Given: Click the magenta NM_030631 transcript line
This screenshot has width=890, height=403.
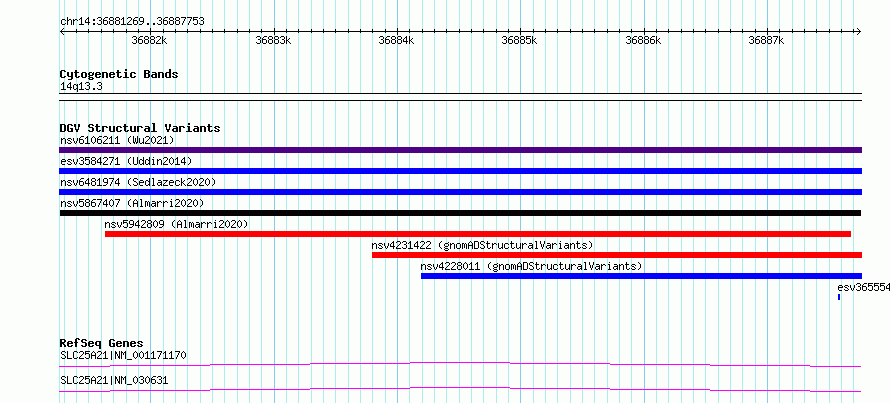Looking at the screenshot, I should (460, 389).
